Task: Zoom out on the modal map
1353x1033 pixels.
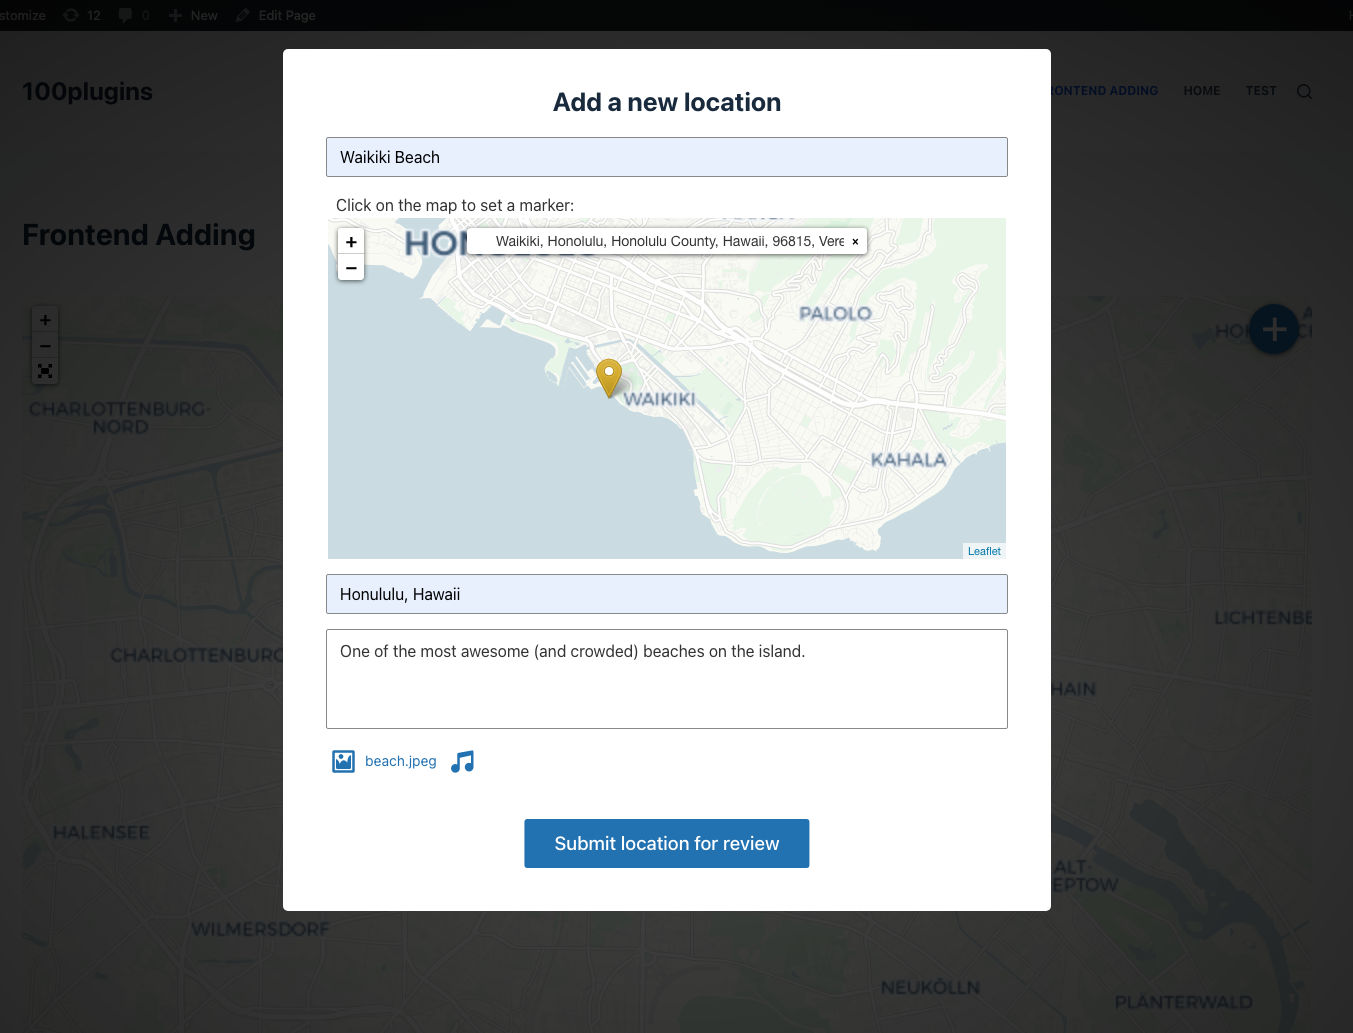Action: (x=351, y=268)
